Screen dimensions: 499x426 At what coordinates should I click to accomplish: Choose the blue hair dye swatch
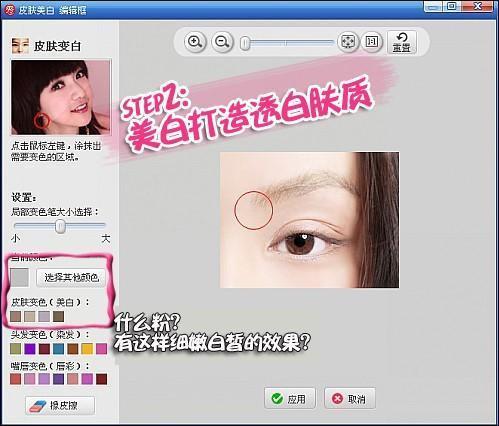click(58, 349)
